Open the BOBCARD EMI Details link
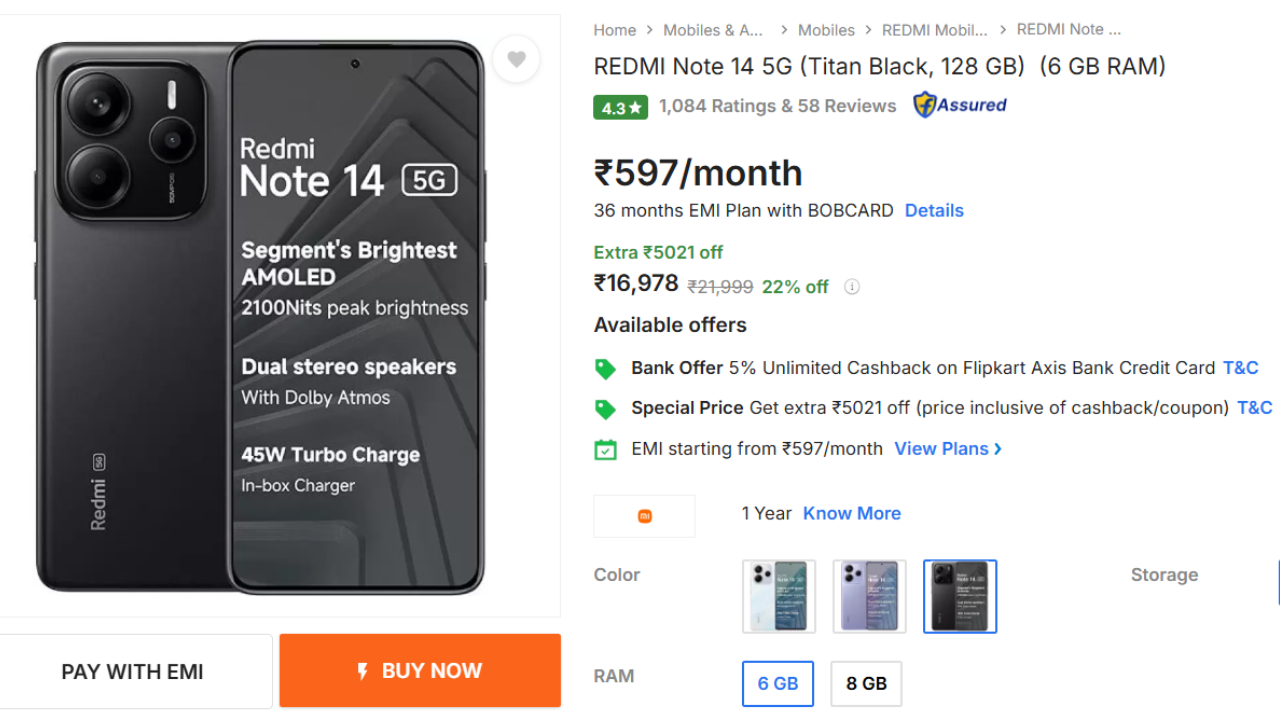This screenshot has width=1280, height=720. coord(933,210)
